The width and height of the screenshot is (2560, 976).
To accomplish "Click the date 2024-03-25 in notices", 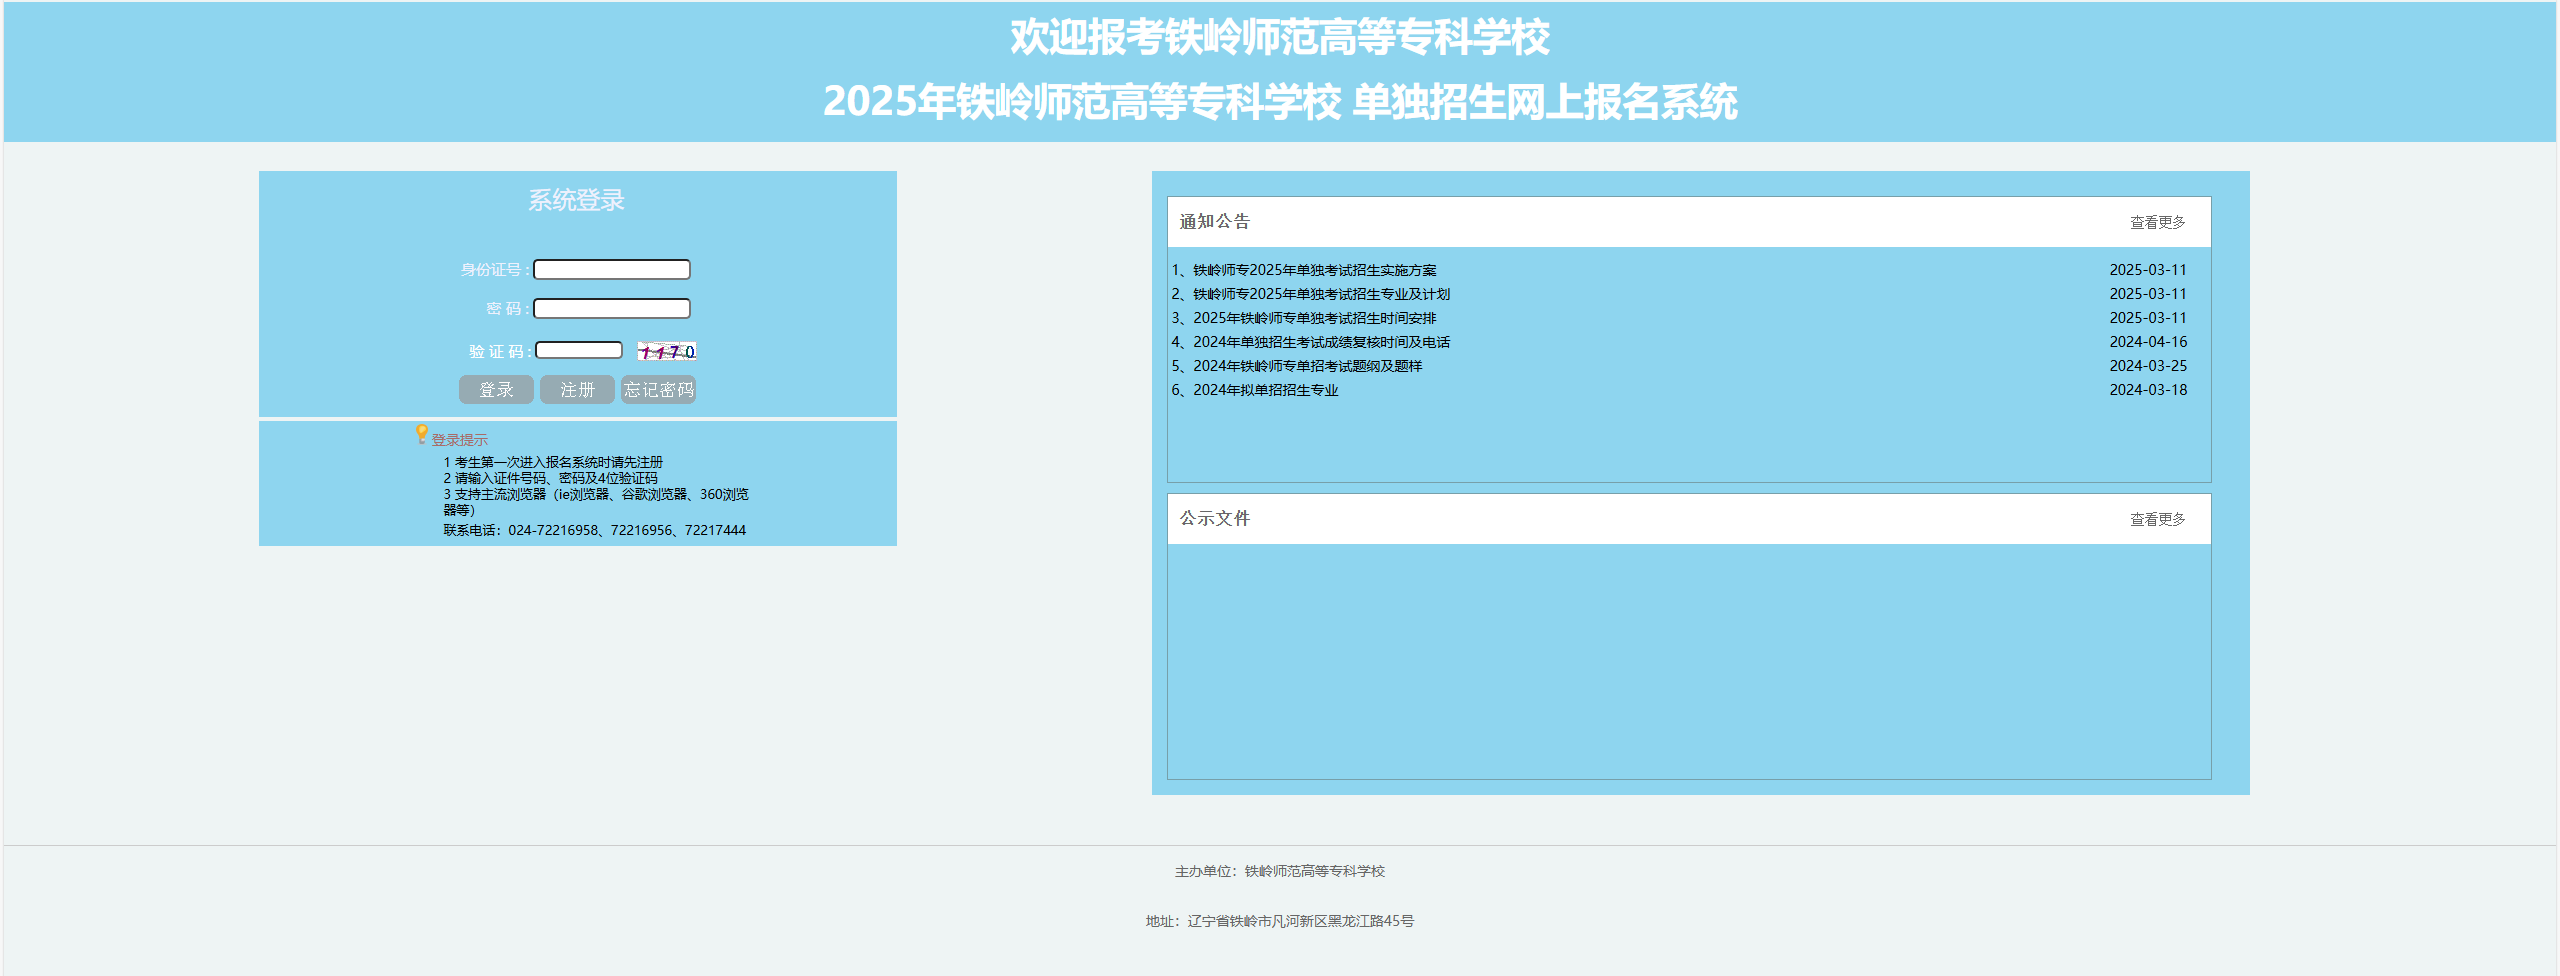I will (x=2148, y=366).
